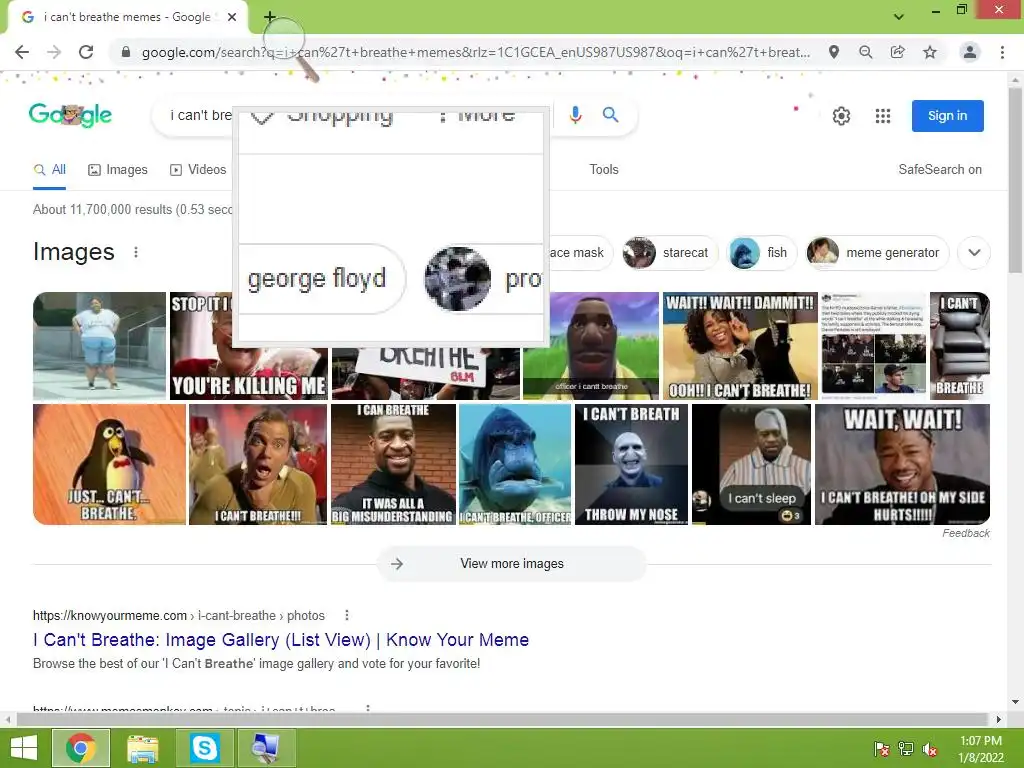Screen dimensions: 1024x768
Task: Open a new browser tab
Action: [270, 17]
